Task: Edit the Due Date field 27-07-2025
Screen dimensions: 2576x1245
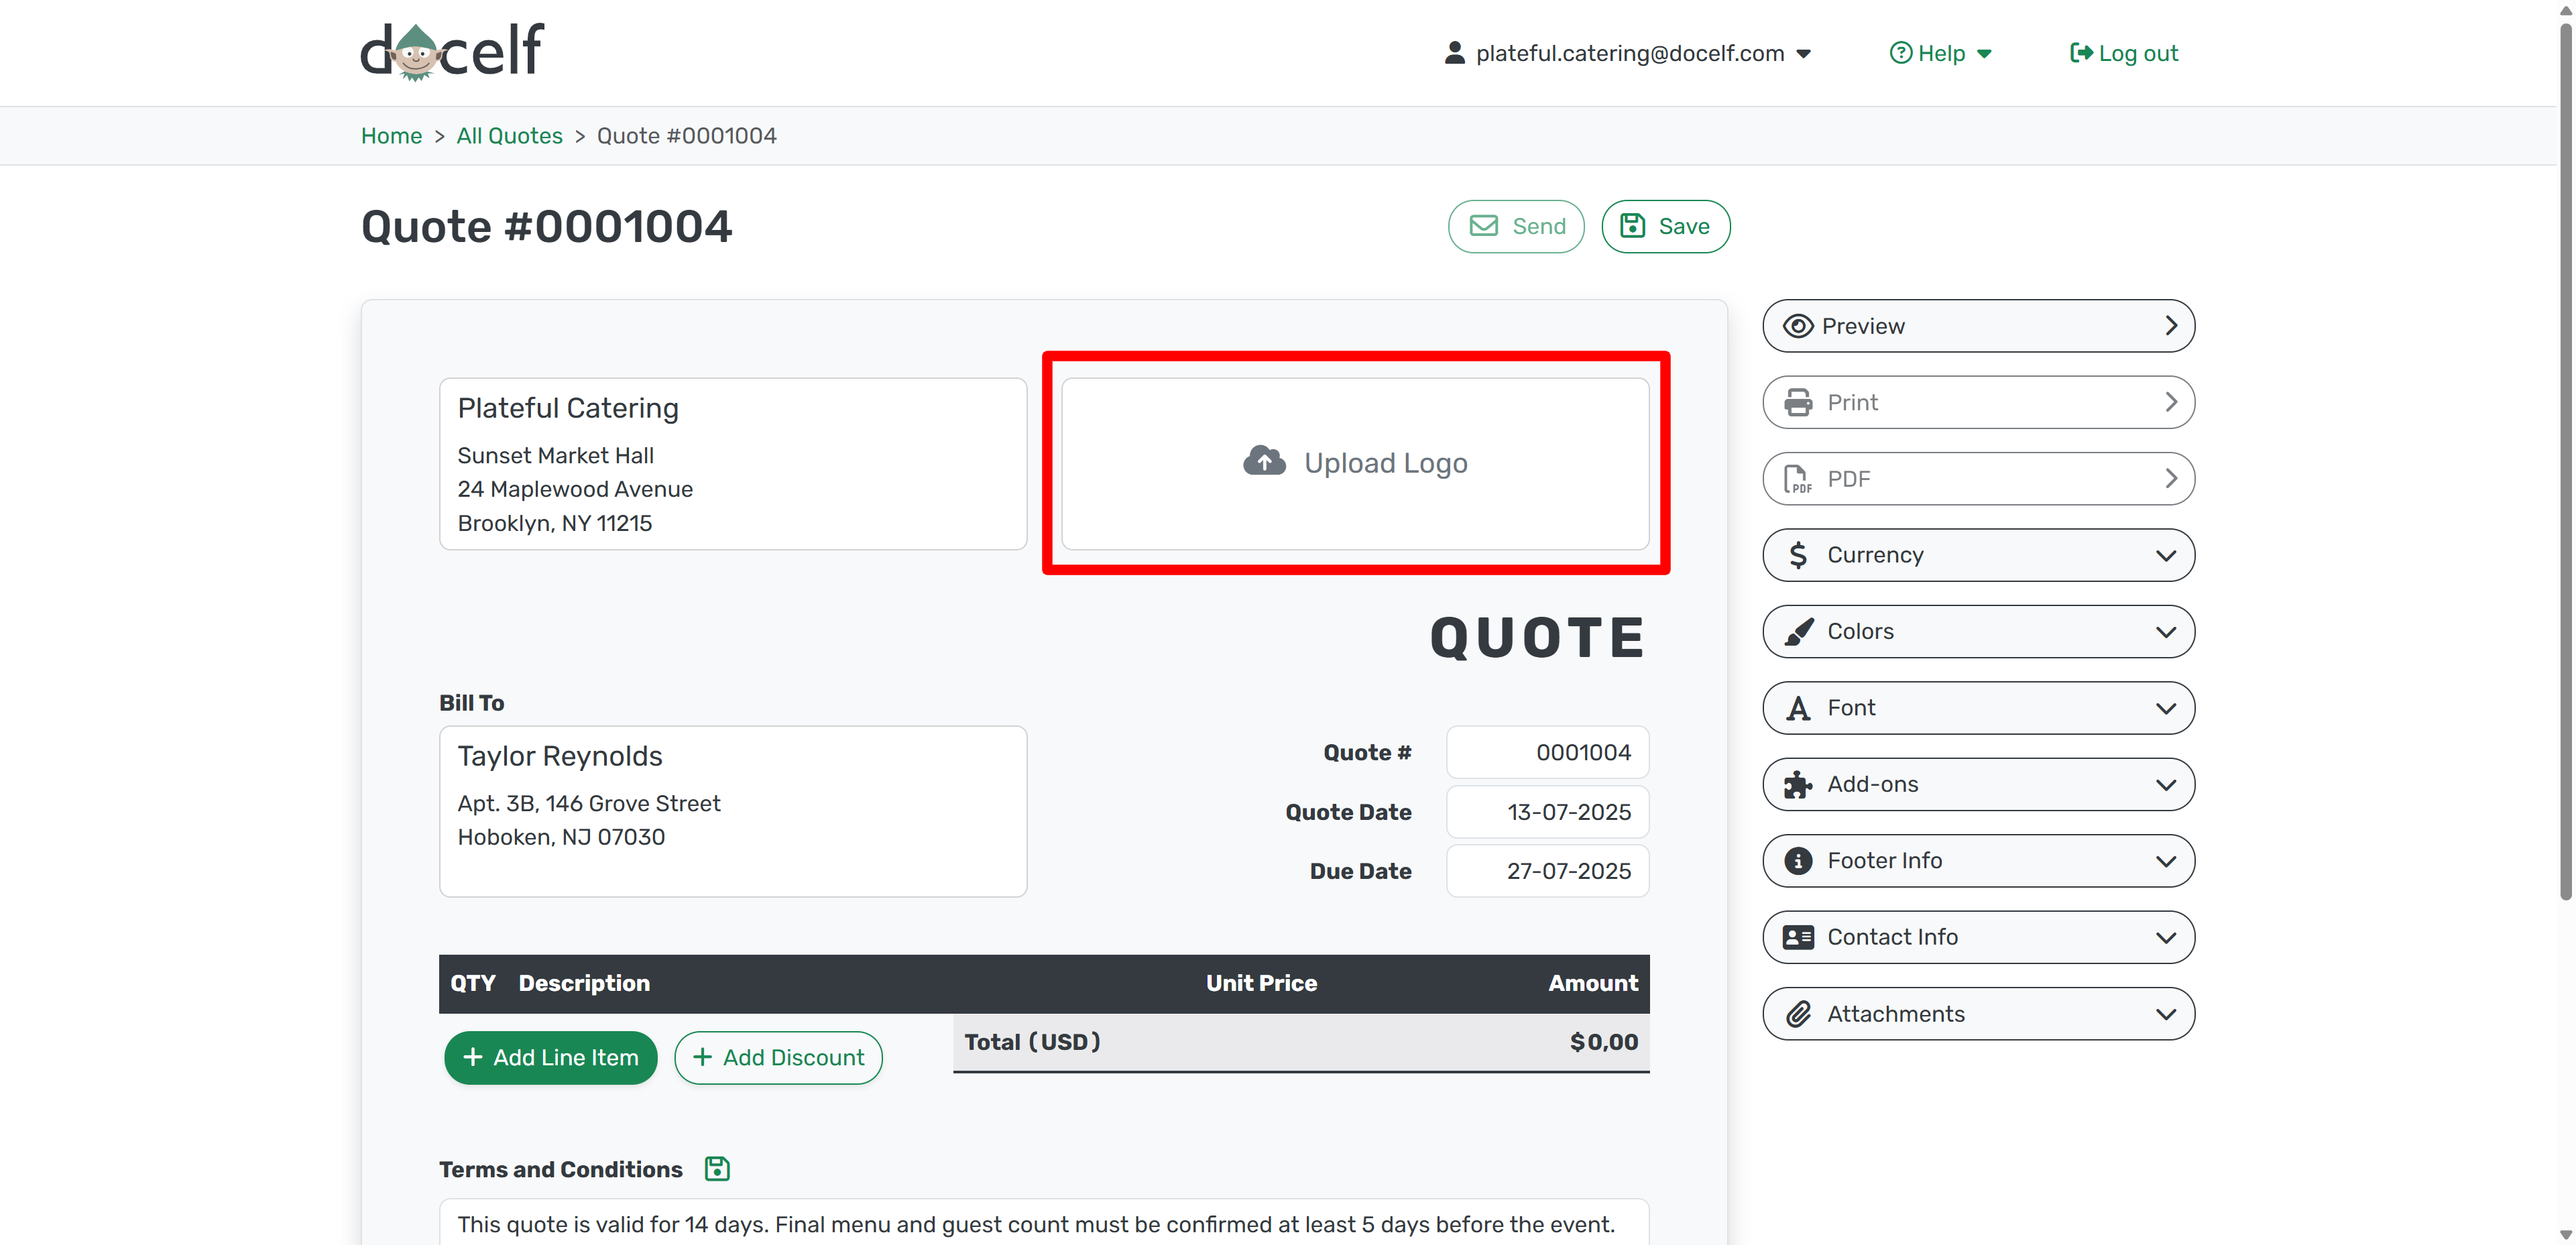Action: pos(1547,871)
